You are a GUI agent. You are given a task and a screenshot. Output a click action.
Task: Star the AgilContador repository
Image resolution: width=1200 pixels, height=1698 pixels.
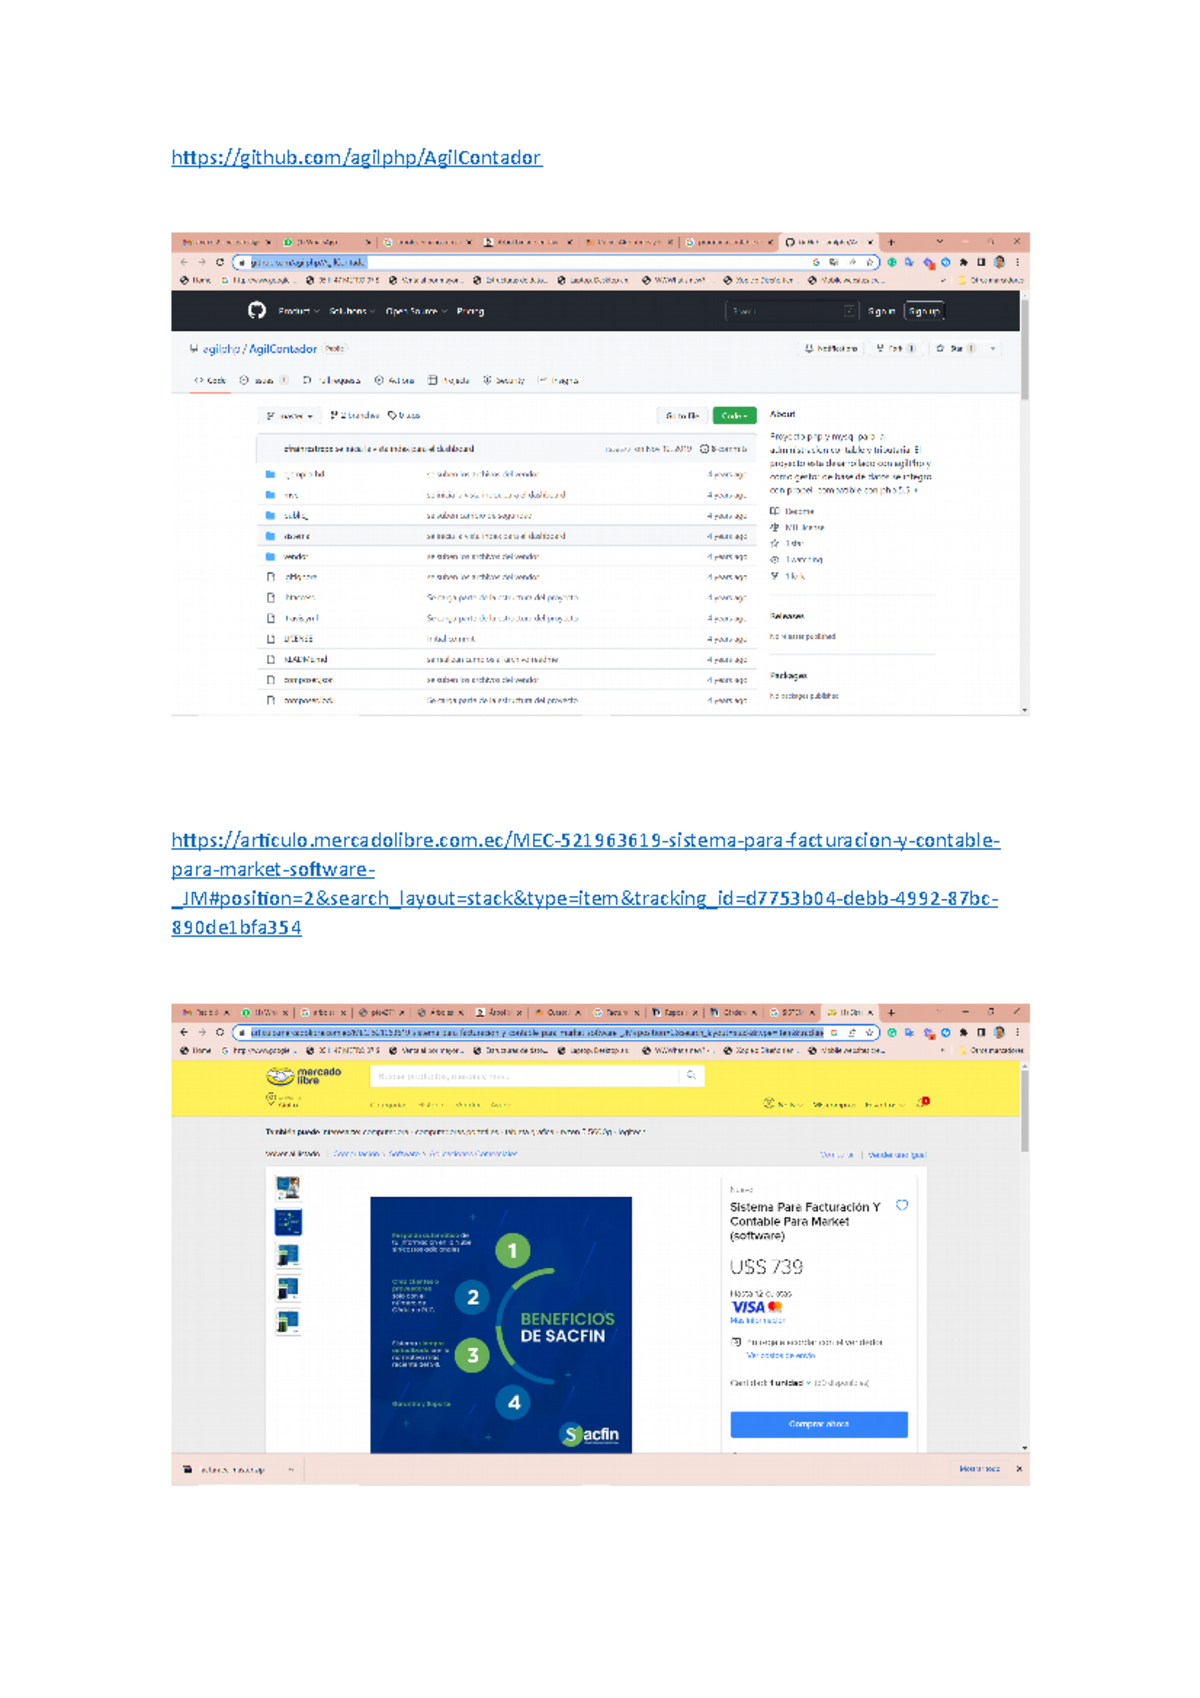tap(955, 349)
